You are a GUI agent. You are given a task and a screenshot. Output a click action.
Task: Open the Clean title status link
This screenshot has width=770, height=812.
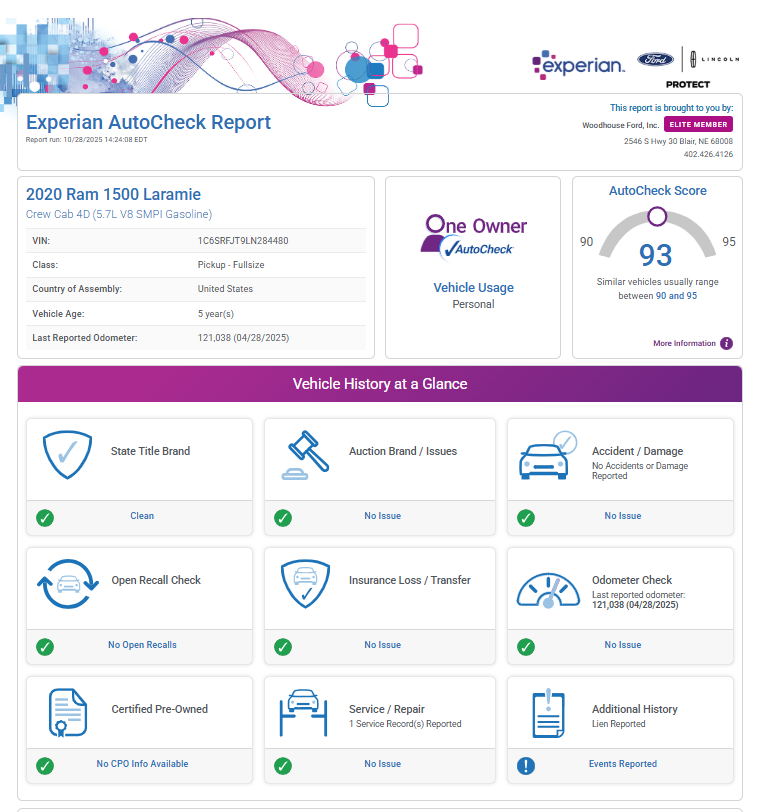click(x=142, y=516)
